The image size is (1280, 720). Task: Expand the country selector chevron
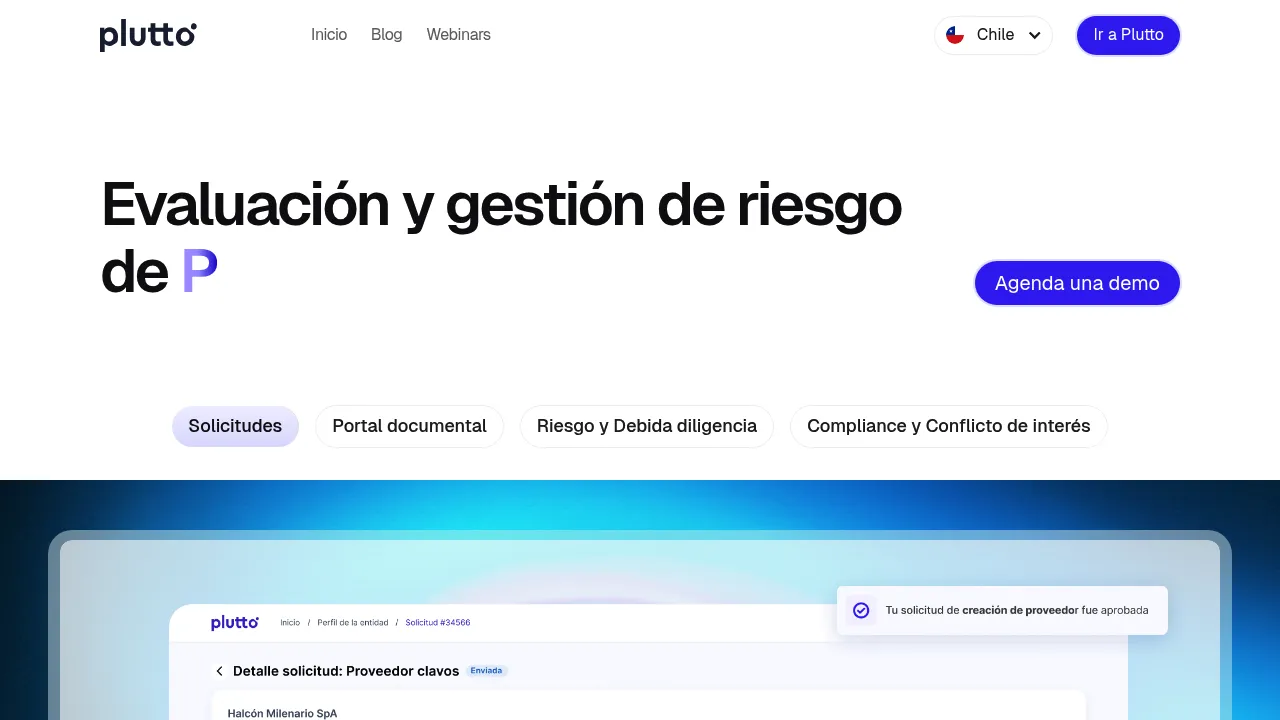click(1035, 35)
